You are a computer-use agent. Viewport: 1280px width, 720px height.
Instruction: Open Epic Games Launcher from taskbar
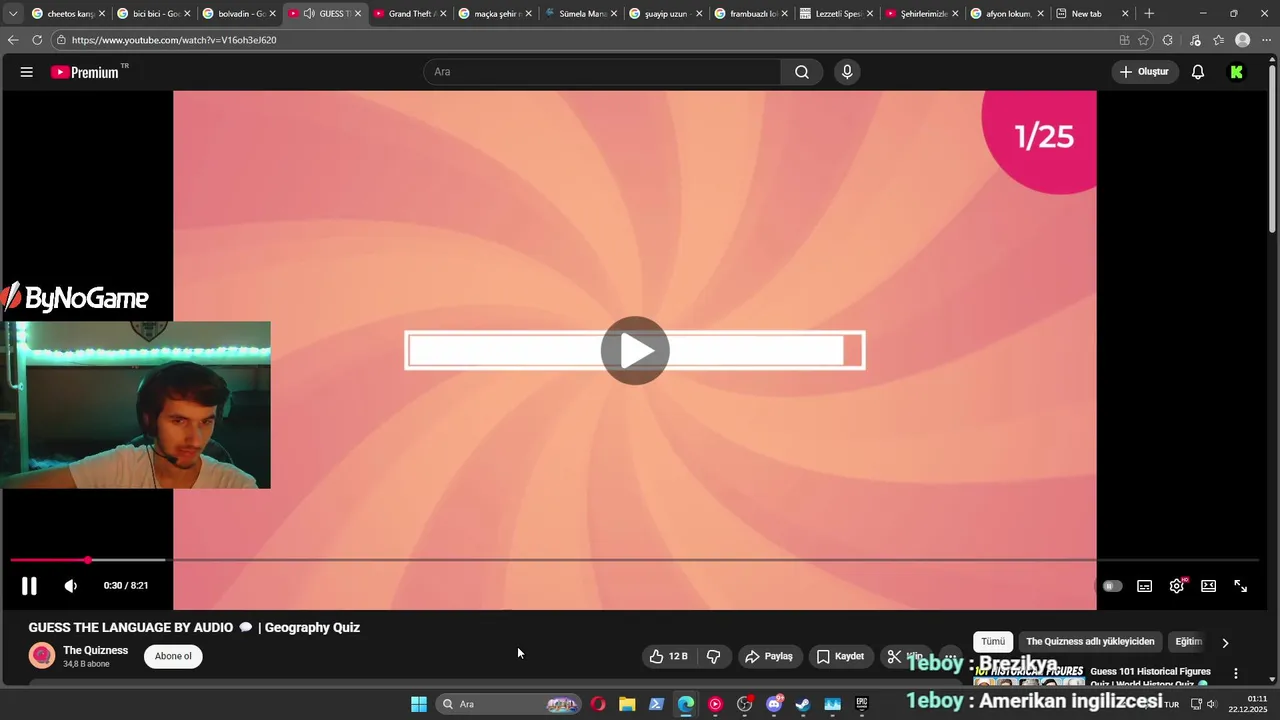(861, 704)
